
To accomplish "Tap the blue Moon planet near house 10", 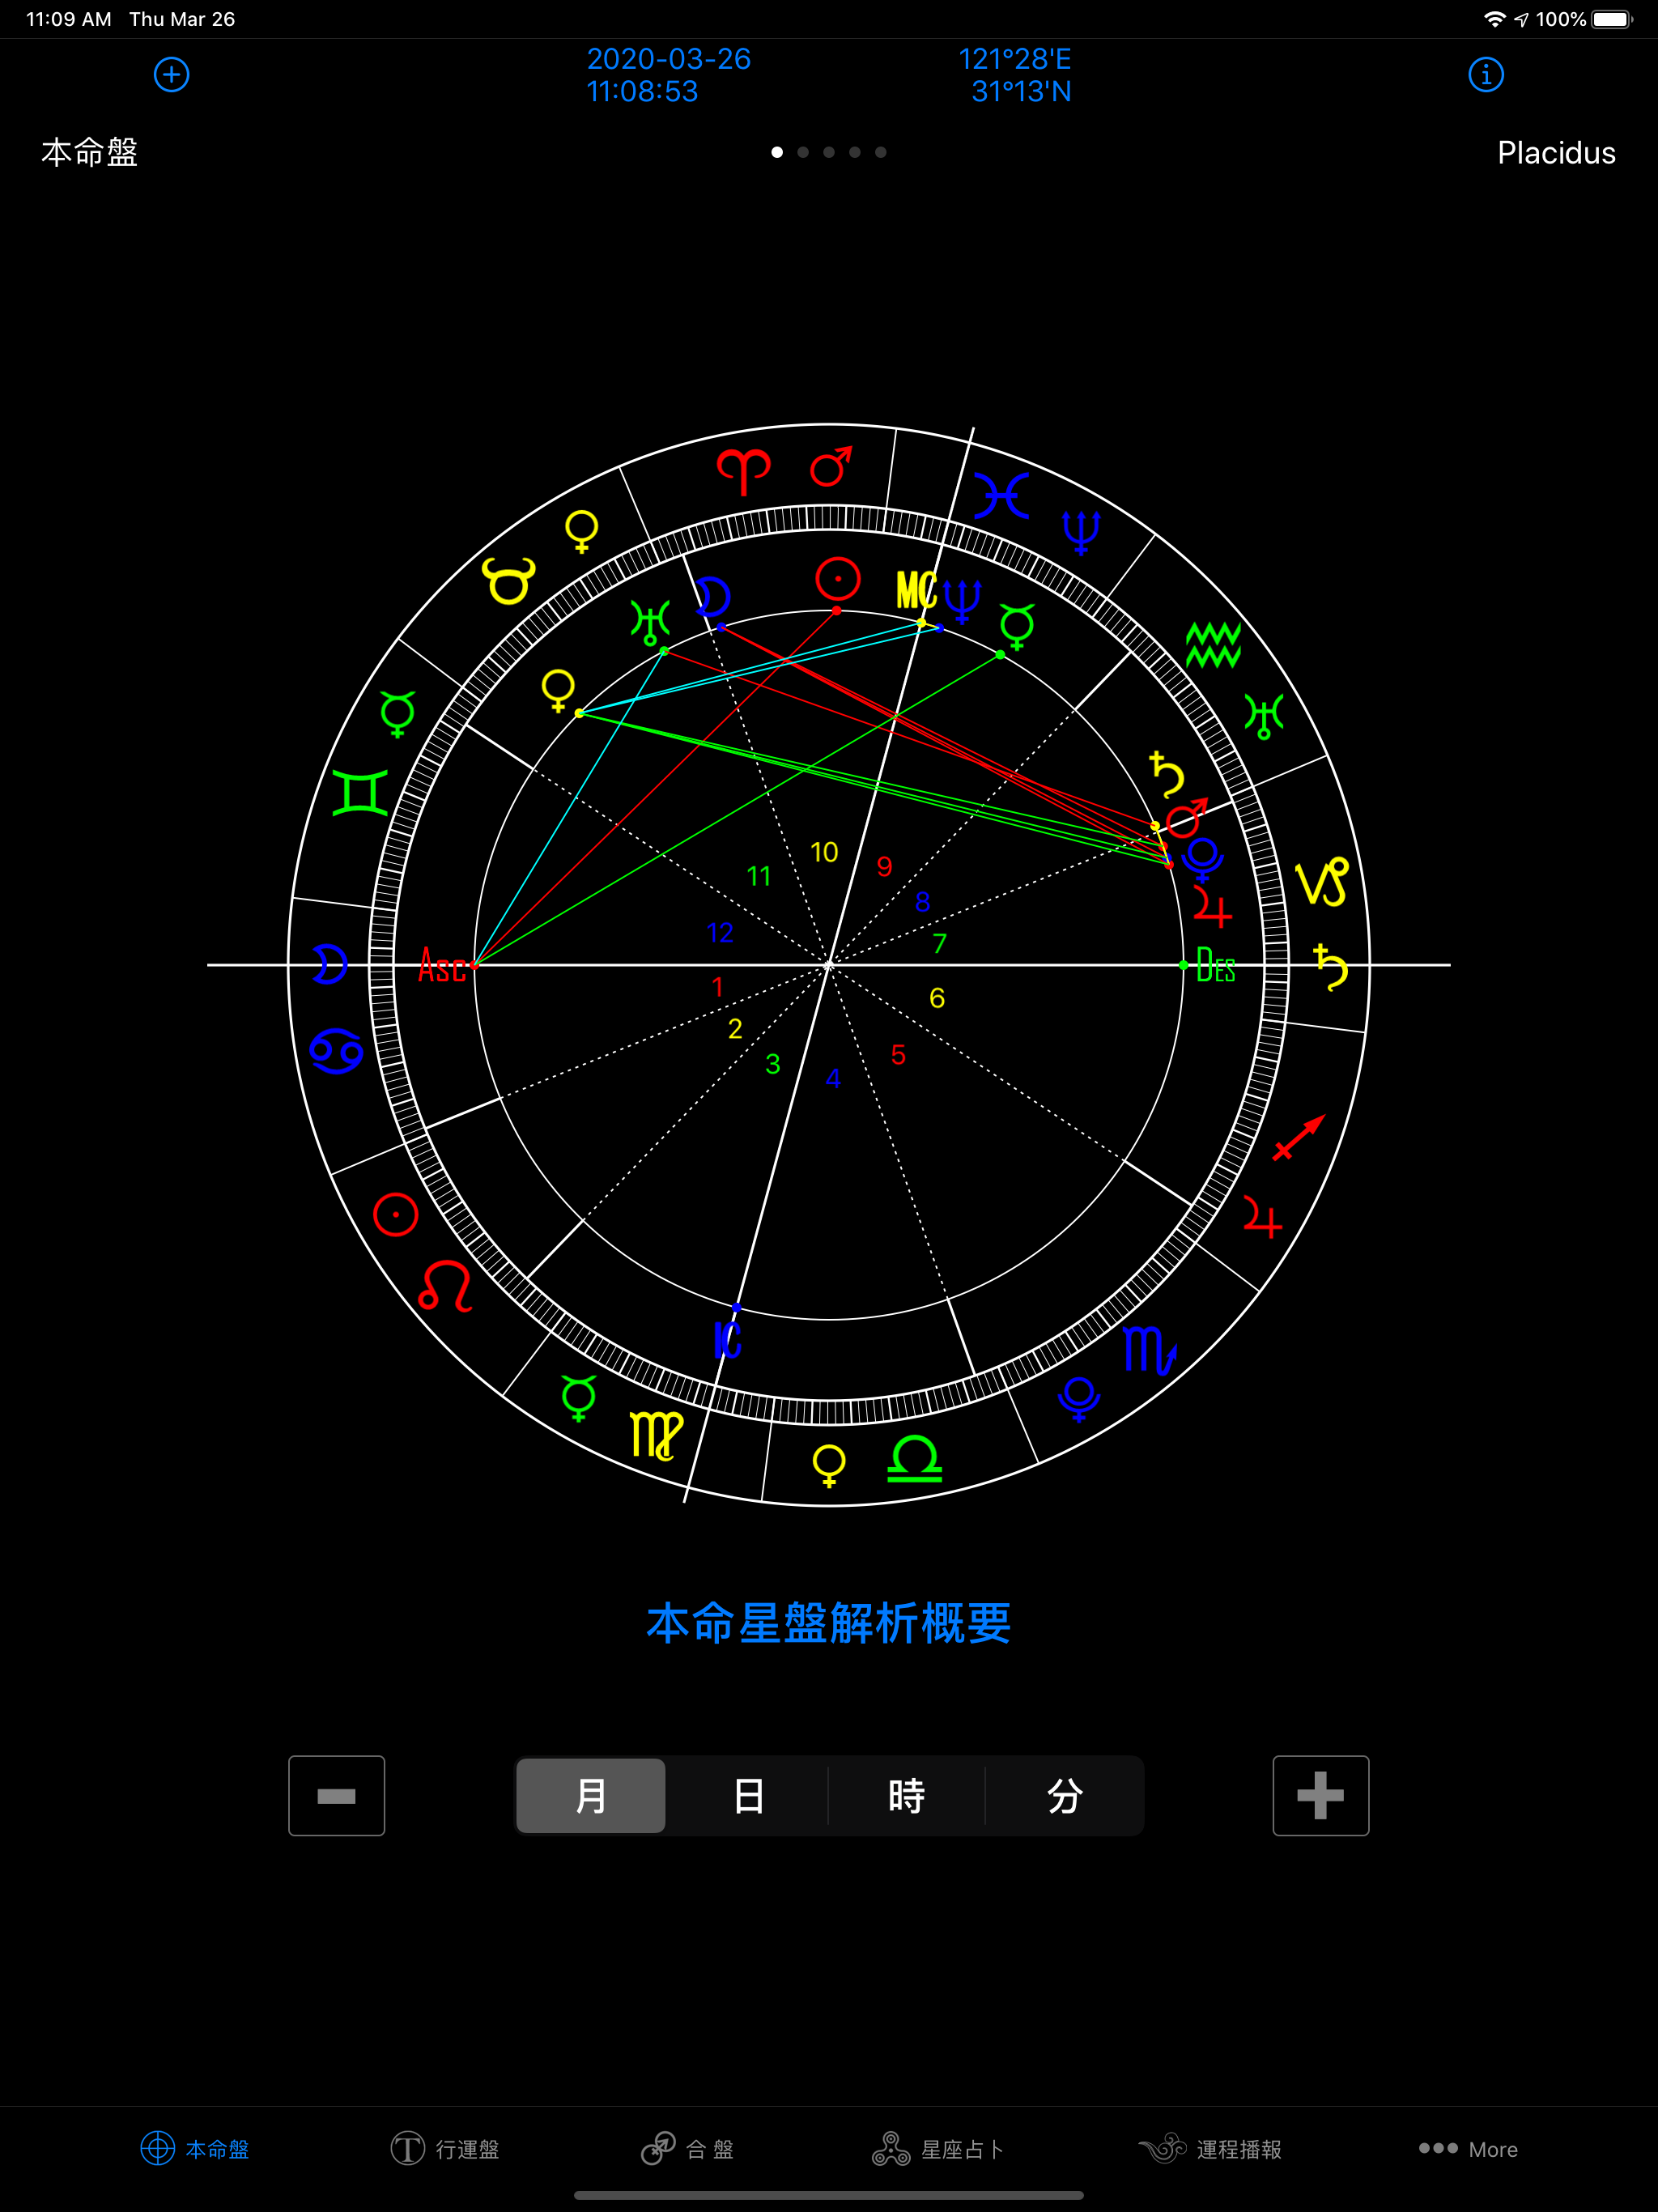I will click(714, 597).
